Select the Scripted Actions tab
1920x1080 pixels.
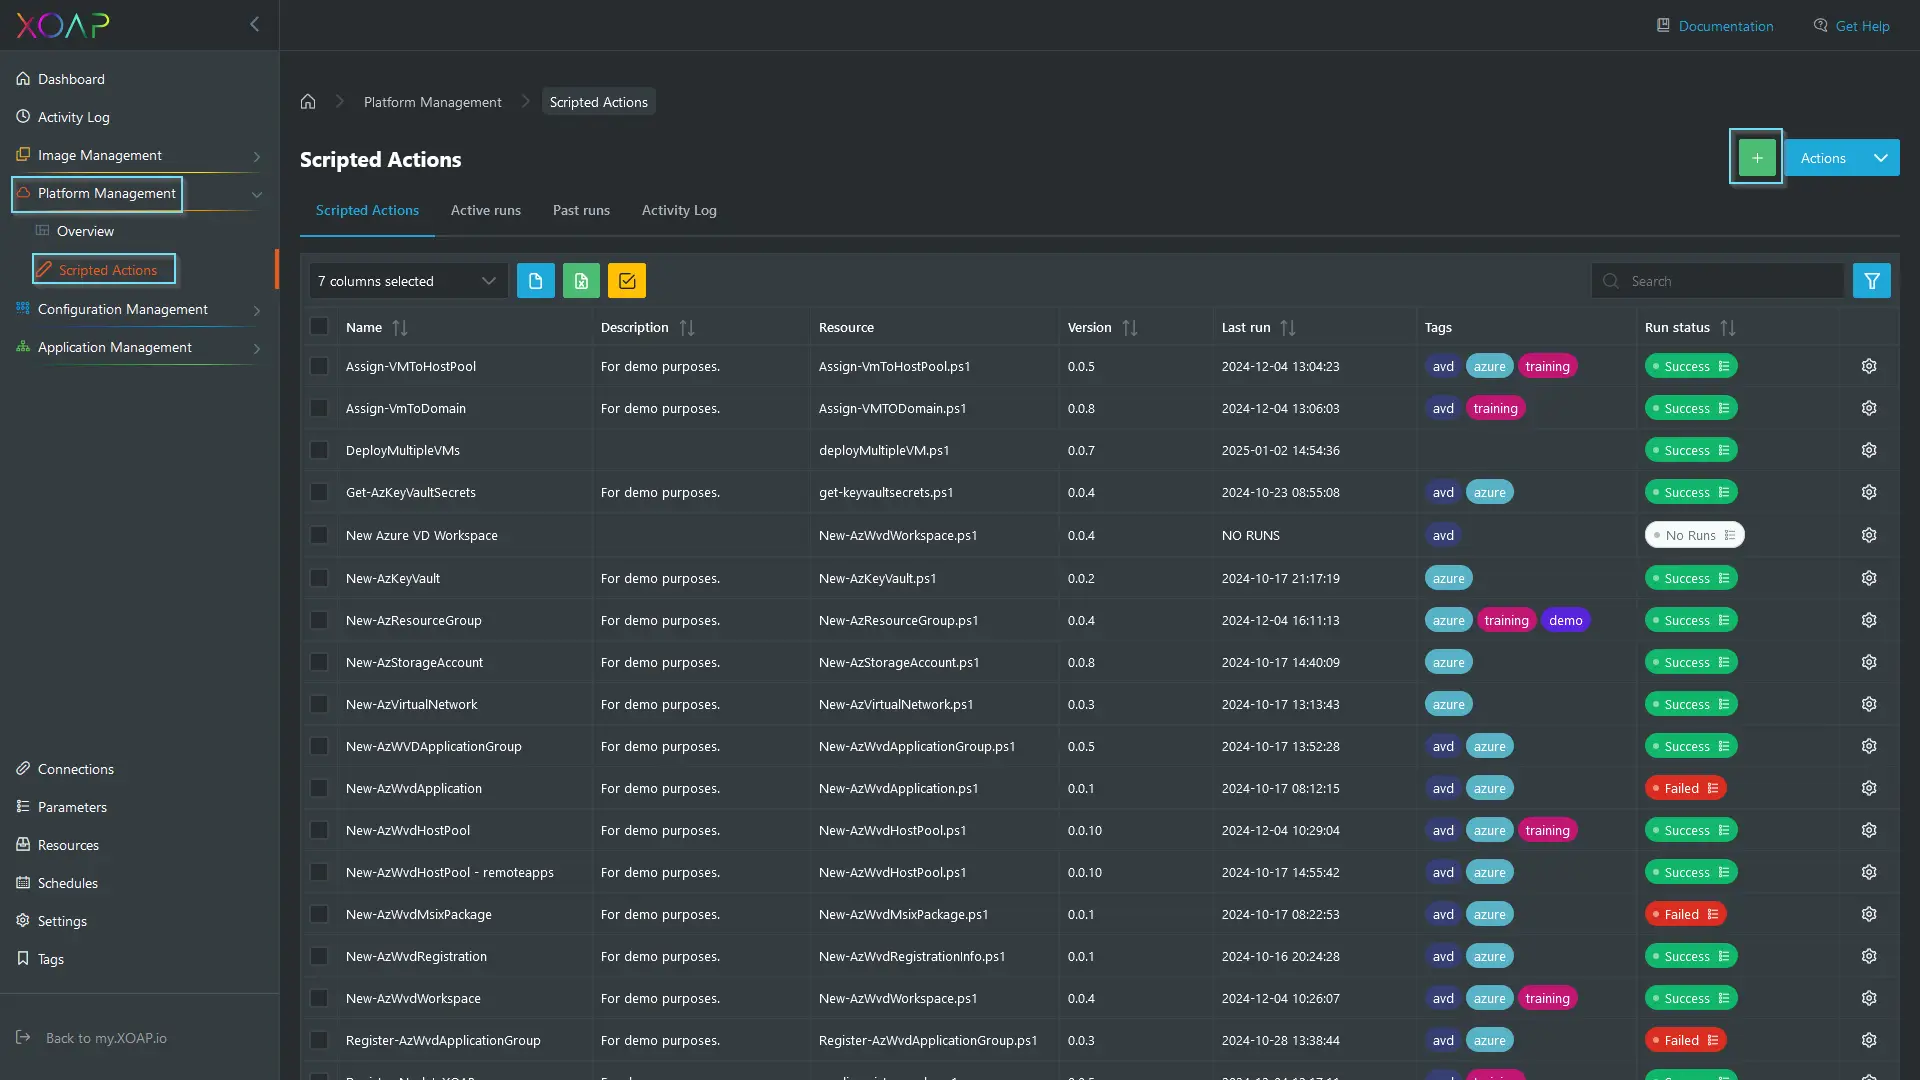(x=367, y=210)
